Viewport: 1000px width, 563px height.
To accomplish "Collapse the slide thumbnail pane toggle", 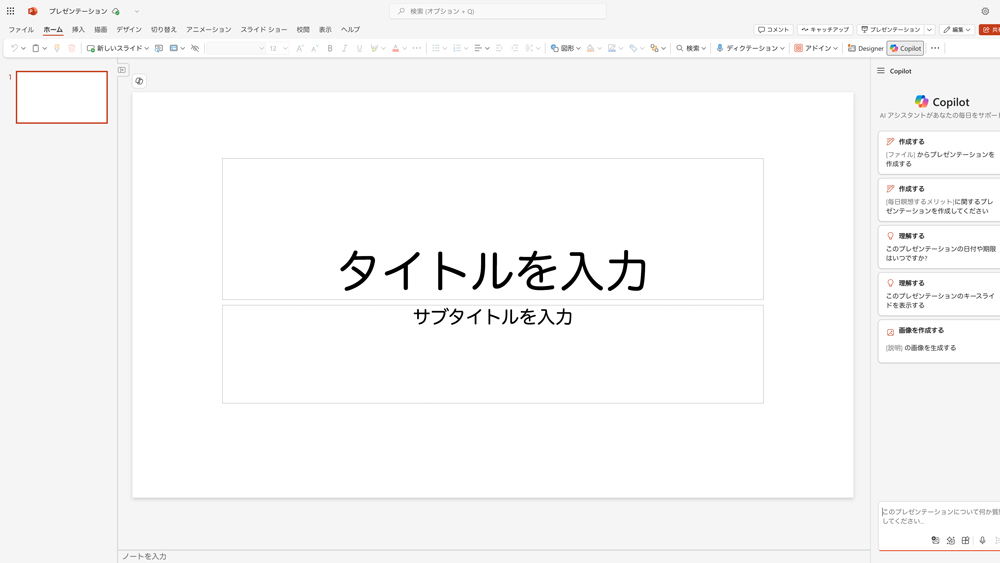I will click(123, 70).
